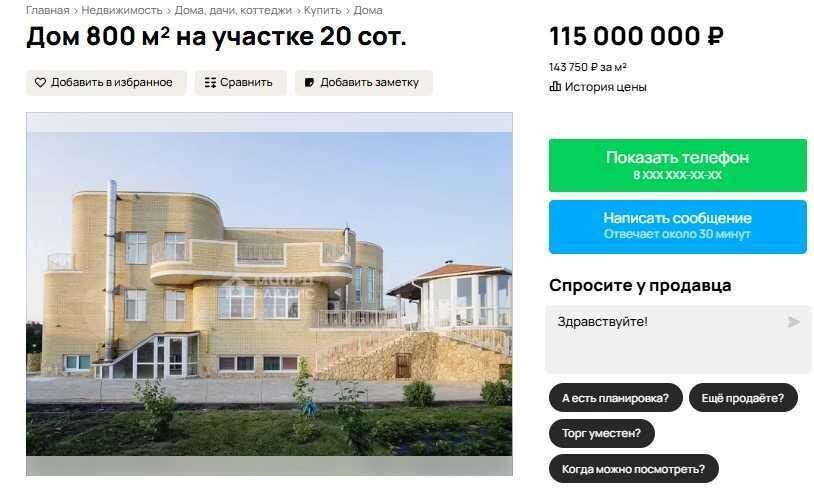Open the Дома, дачи, коттеджи breadcrumb
This screenshot has height=492, width=814.
pos(233,10)
